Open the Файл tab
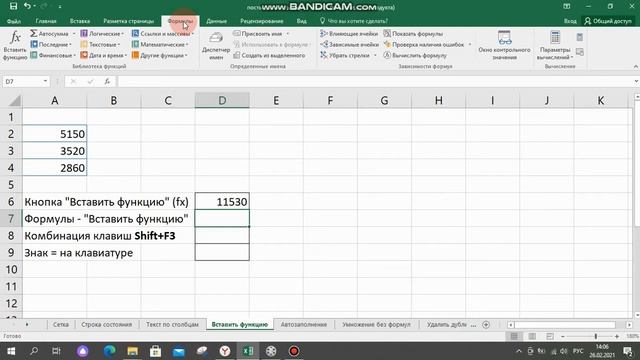Viewport: 640px width, 360px height. tap(14, 21)
